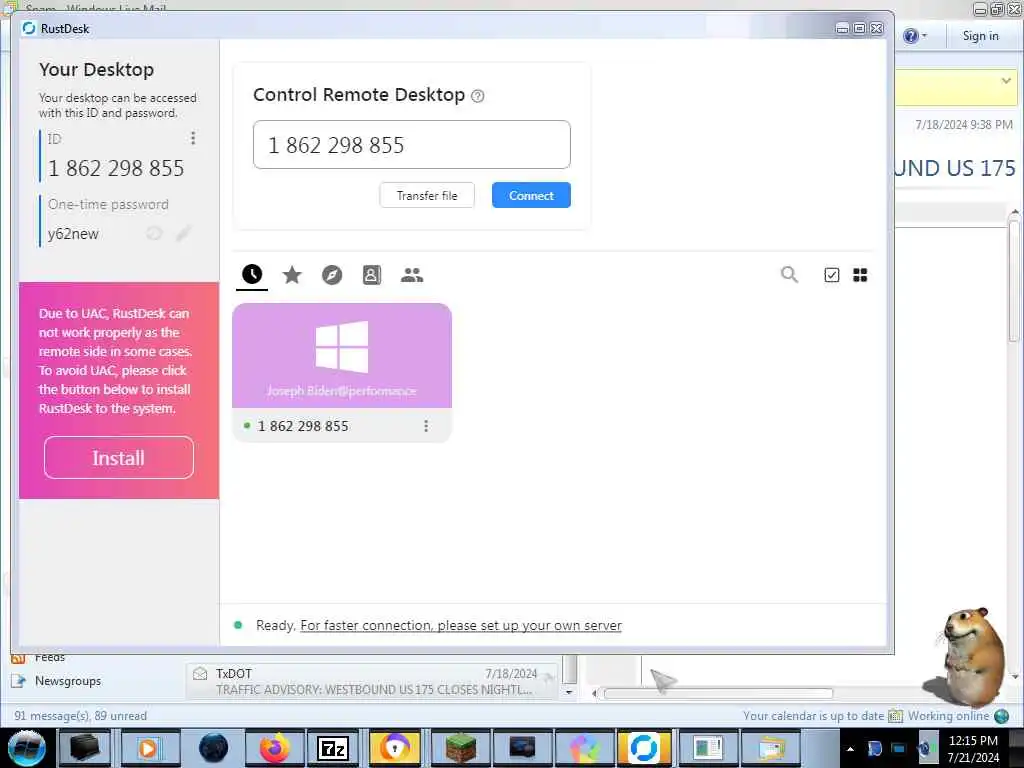Open the dark globe taskbar icon
Image resolution: width=1024 pixels, height=768 pixels.
pyautogui.click(x=213, y=748)
